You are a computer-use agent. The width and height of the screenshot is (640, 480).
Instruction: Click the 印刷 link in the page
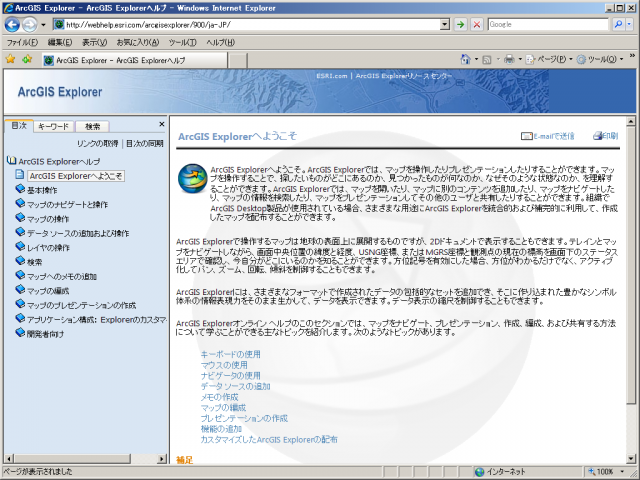[x=606, y=136]
